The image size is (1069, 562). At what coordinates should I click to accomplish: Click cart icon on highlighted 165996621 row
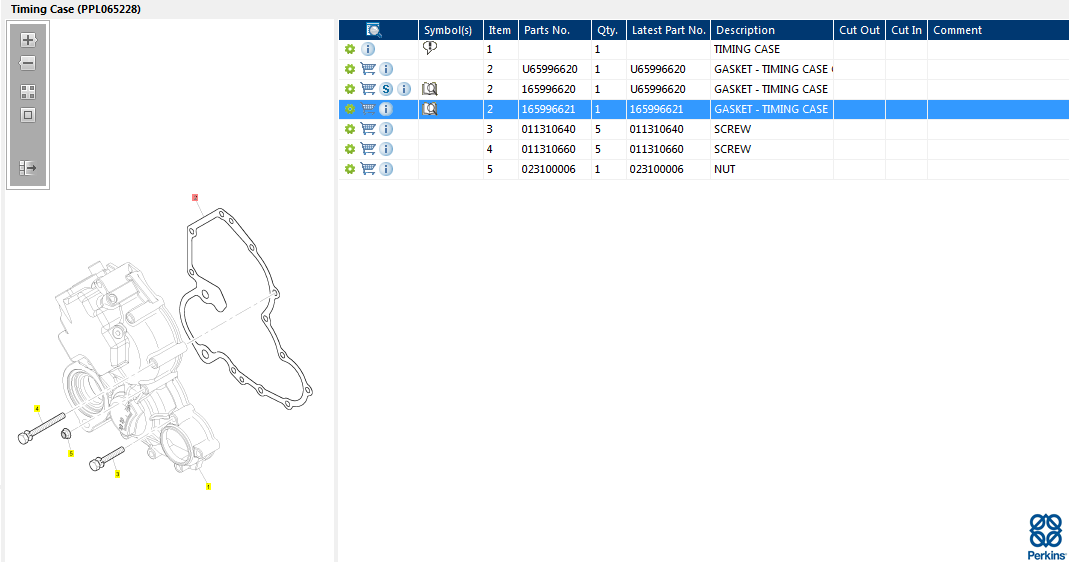tap(368, 108)
